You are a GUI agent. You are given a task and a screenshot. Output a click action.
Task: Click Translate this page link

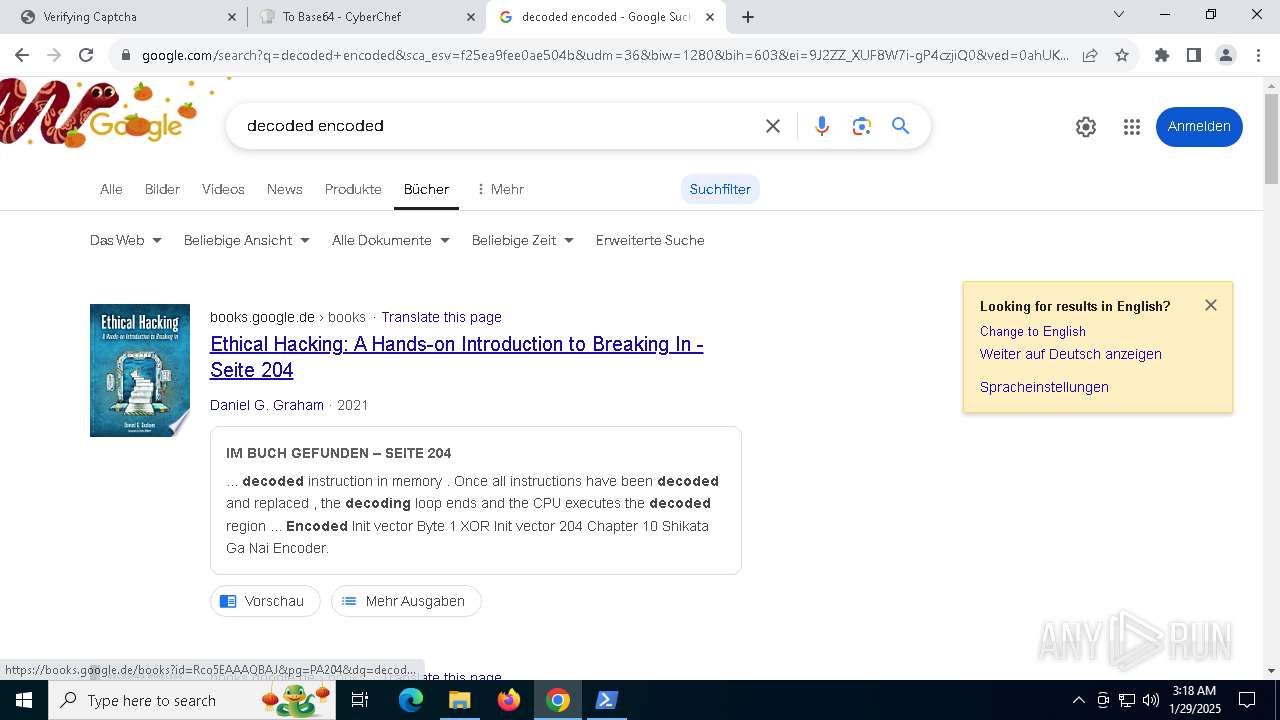[441, 317]
